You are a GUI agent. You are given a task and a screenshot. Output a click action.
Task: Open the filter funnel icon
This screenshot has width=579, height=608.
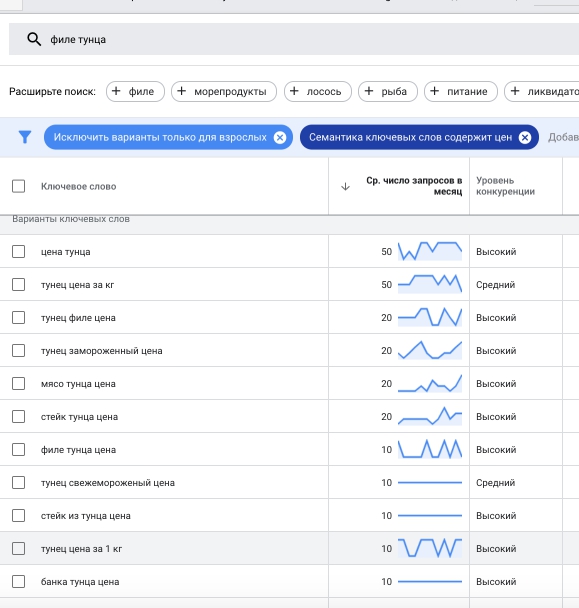click(x=25, y=137)
